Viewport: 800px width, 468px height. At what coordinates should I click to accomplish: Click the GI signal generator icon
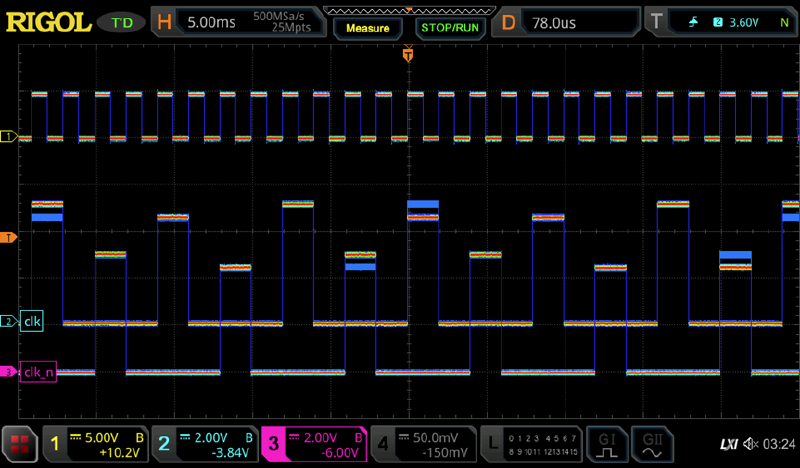click(x=606, y=442)
